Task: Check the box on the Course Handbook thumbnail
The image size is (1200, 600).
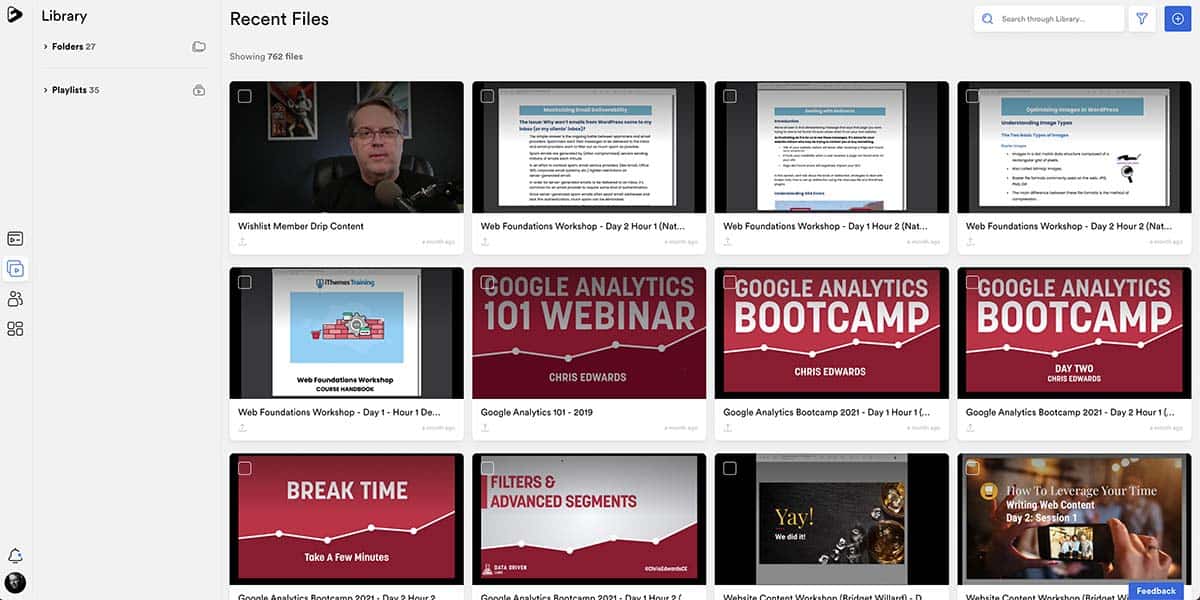Action: (x=245, y=282)
